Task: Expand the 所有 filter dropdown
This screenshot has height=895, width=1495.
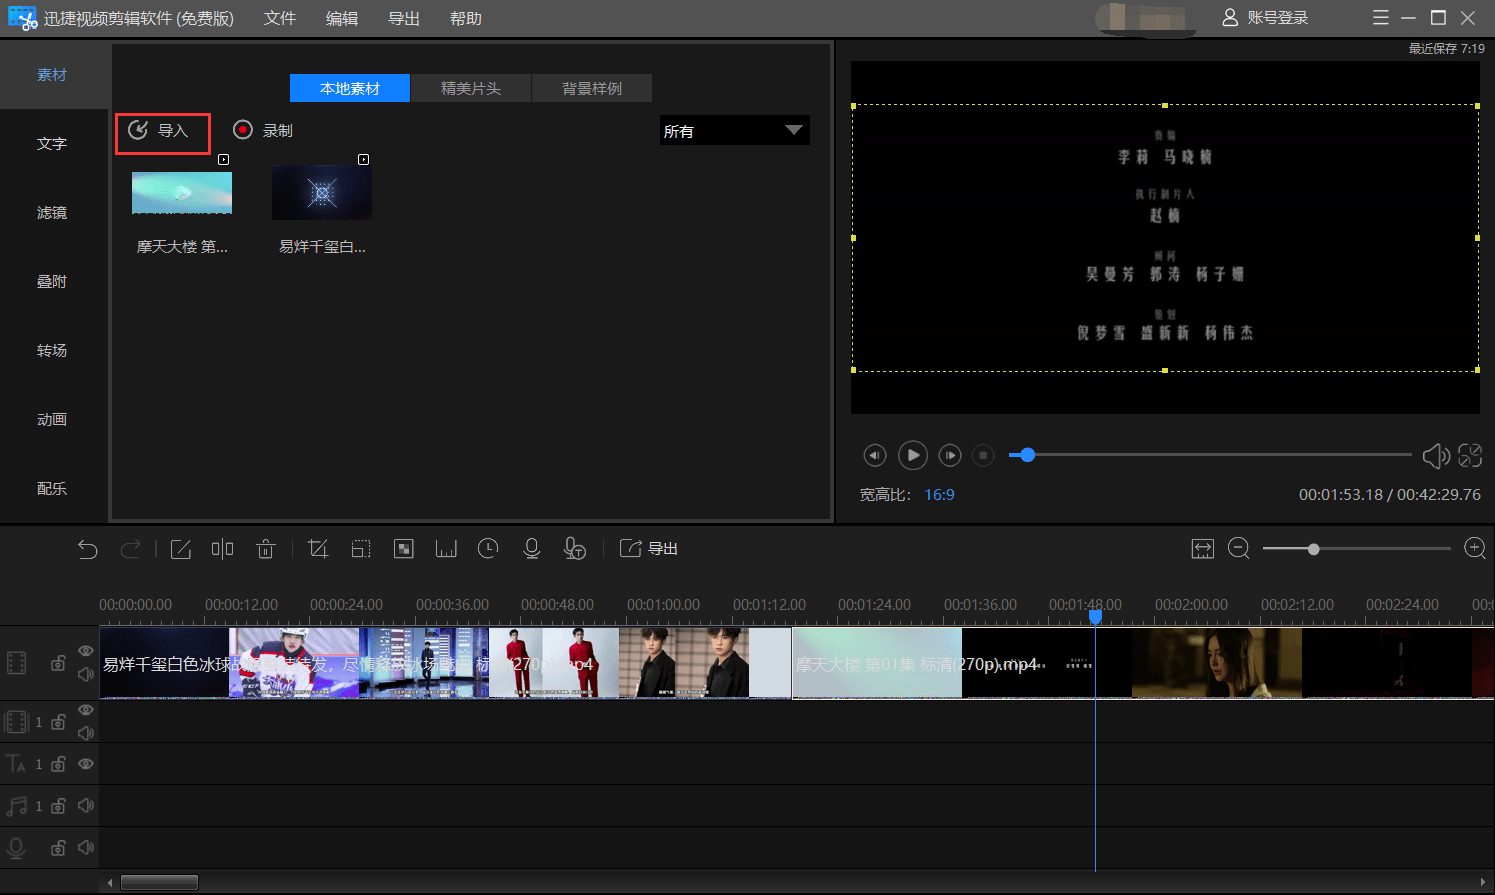Action: click(735, 131)
